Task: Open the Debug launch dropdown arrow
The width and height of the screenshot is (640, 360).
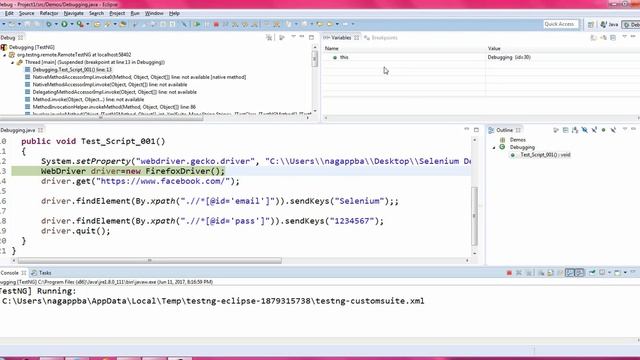Action: (56, 24)
